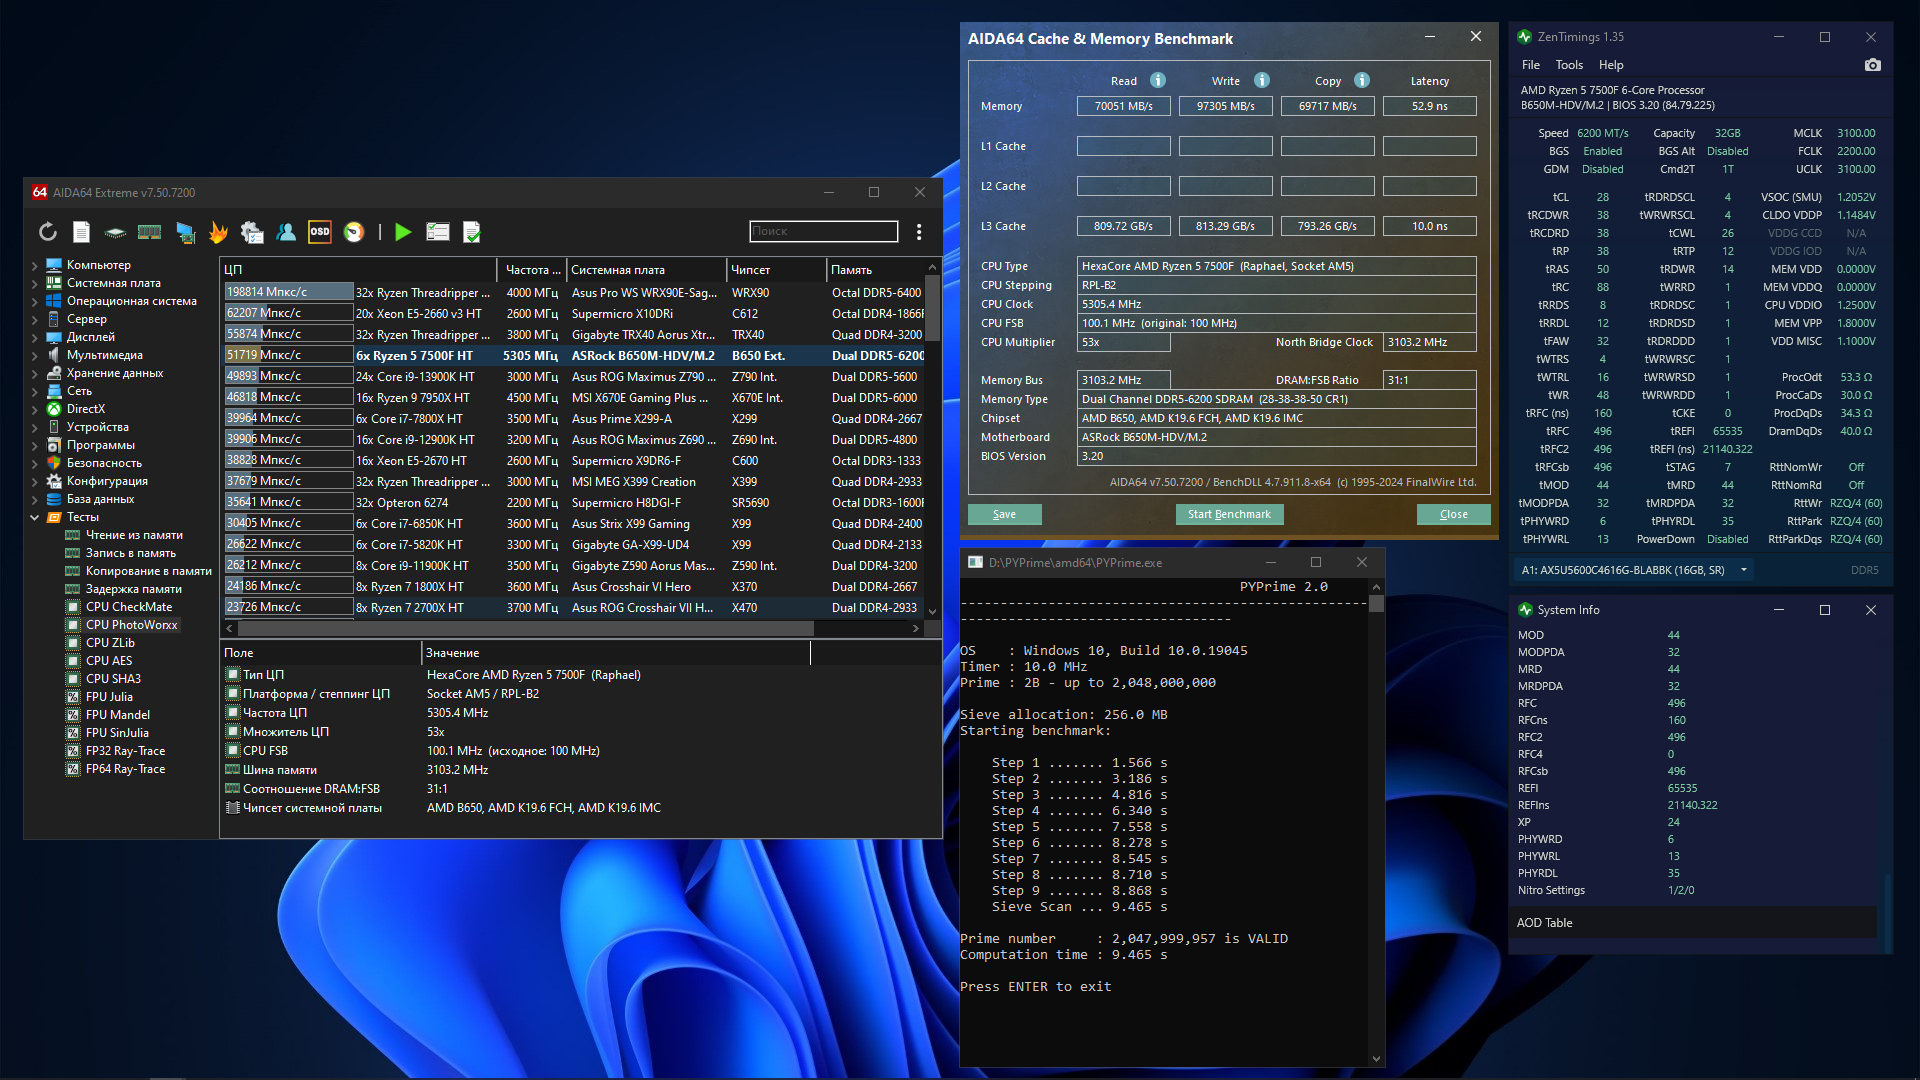Click the horizontal scrollbar under CPU list
Viewport: 1920px width, 1080px height.
(525, 628)
